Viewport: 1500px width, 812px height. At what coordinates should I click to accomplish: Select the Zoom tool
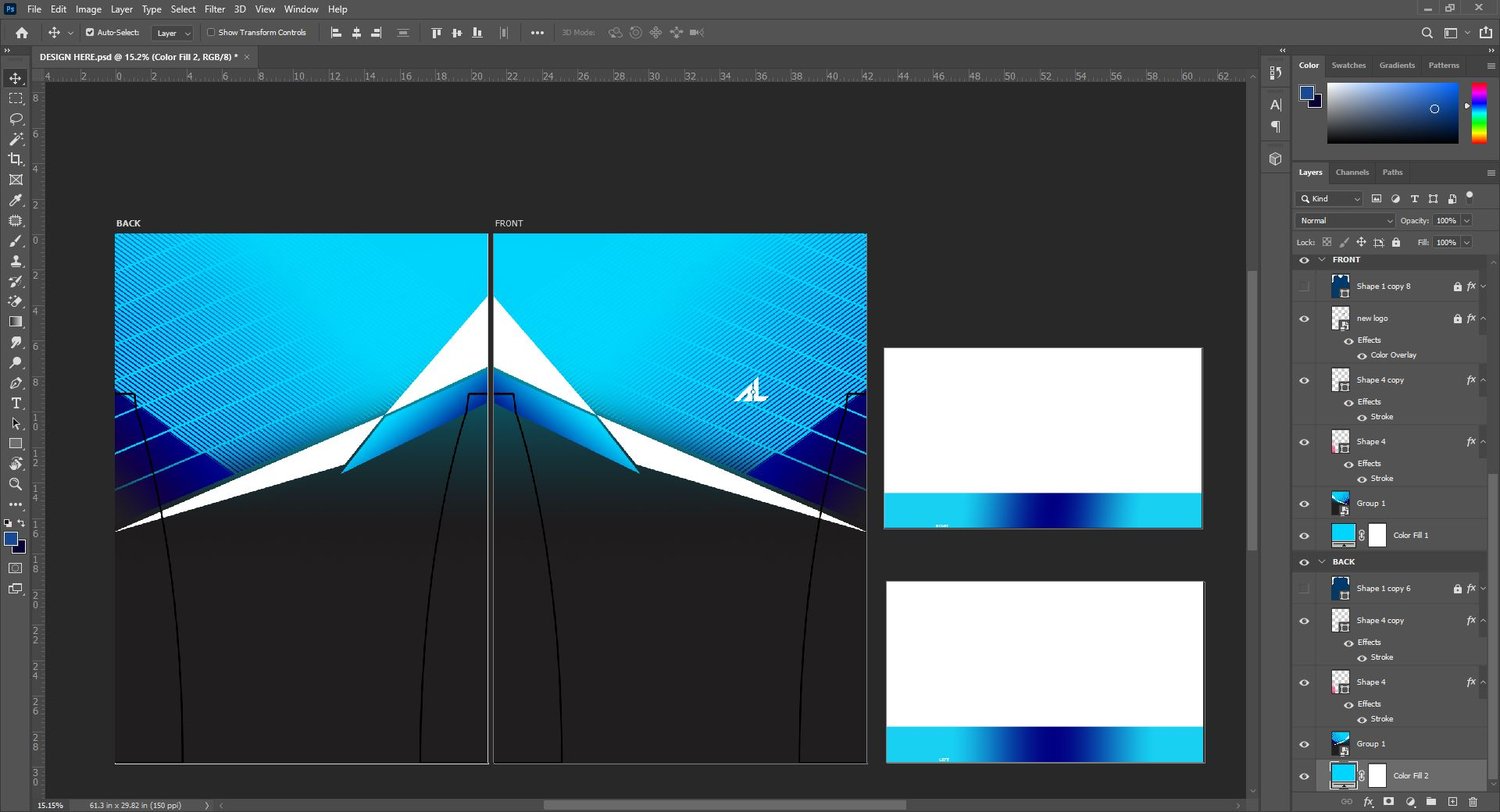point(15,484)
